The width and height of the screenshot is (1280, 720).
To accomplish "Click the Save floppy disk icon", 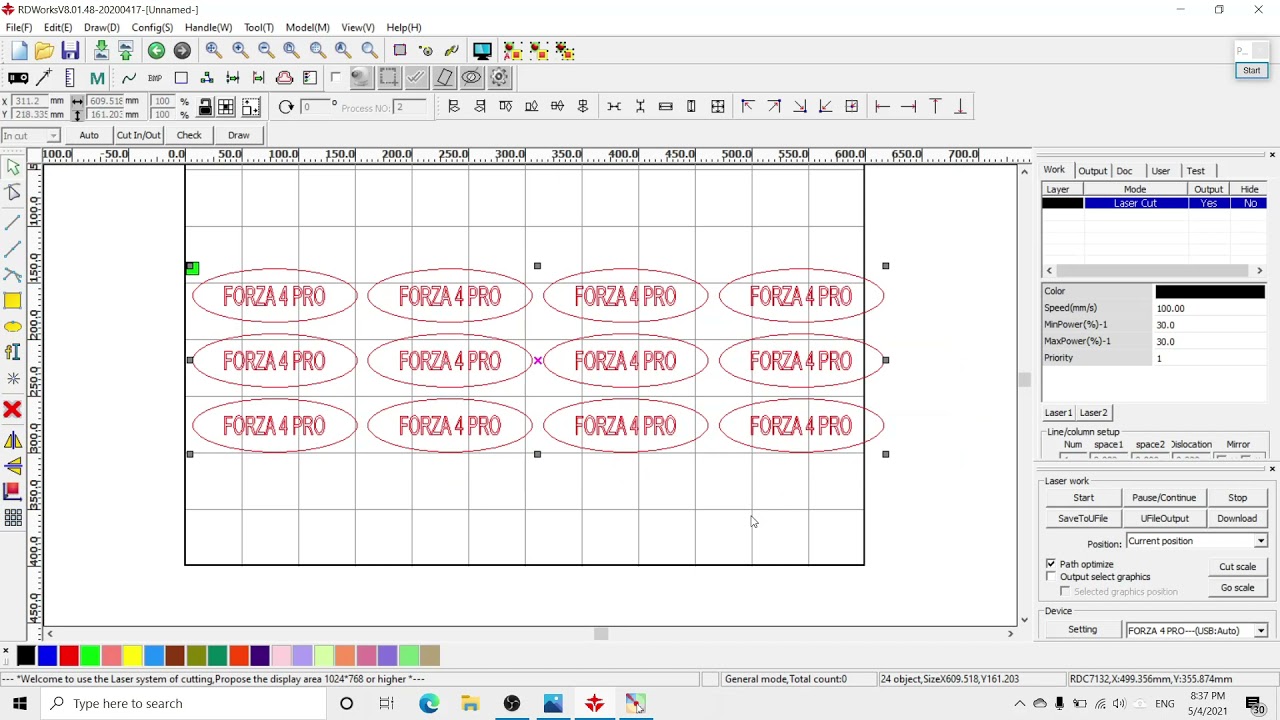I will (70, 51).
